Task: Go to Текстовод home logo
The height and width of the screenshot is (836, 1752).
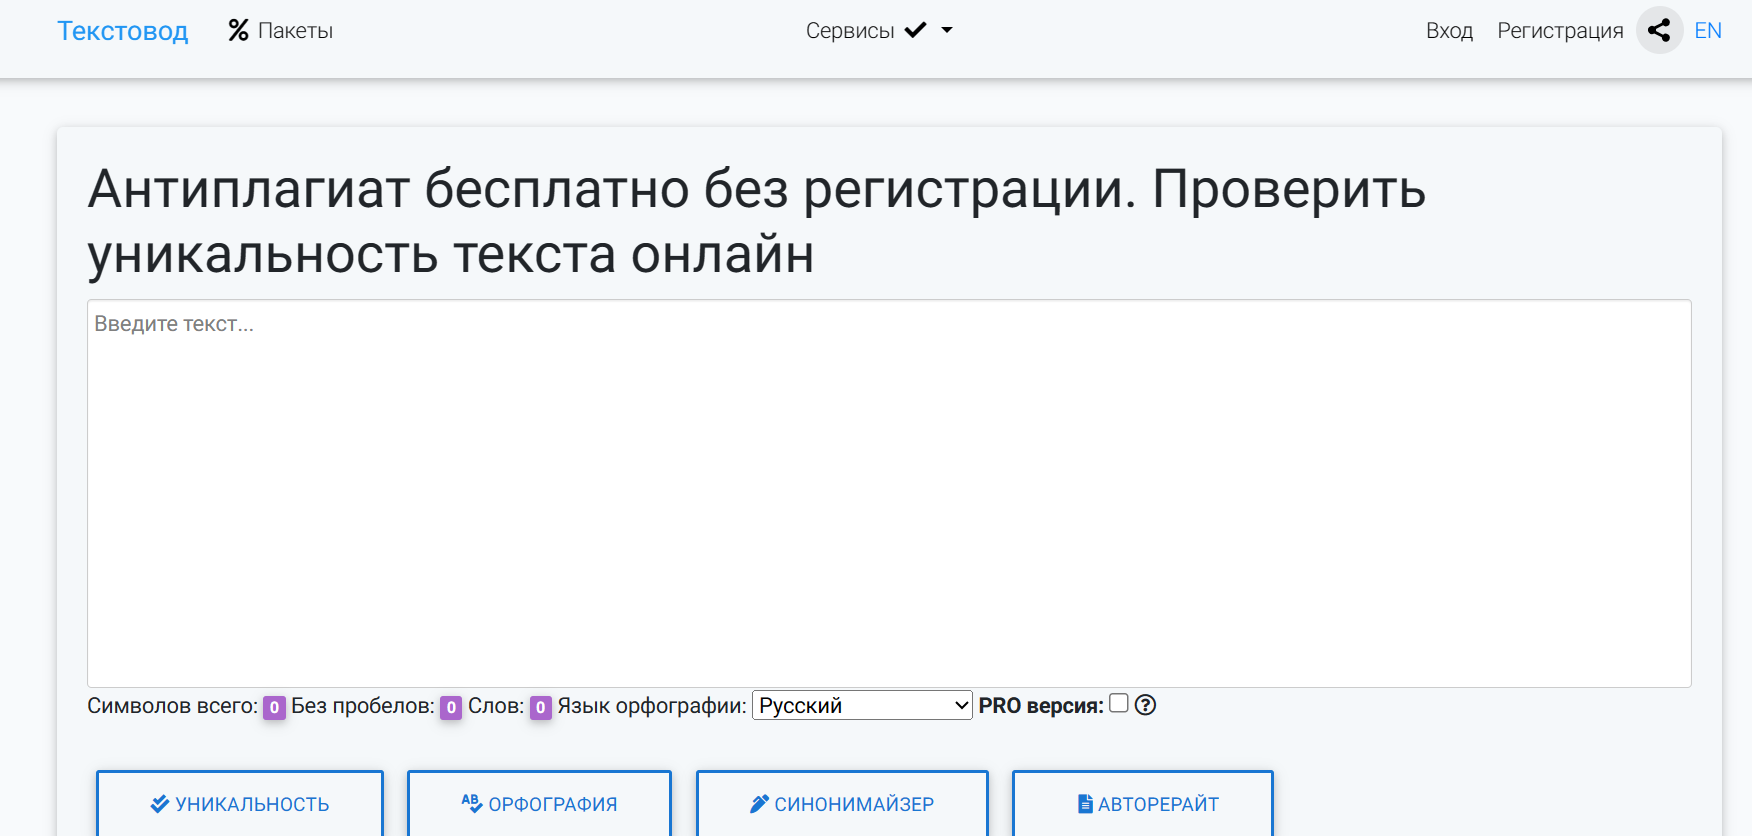Action: pos(122,31)
